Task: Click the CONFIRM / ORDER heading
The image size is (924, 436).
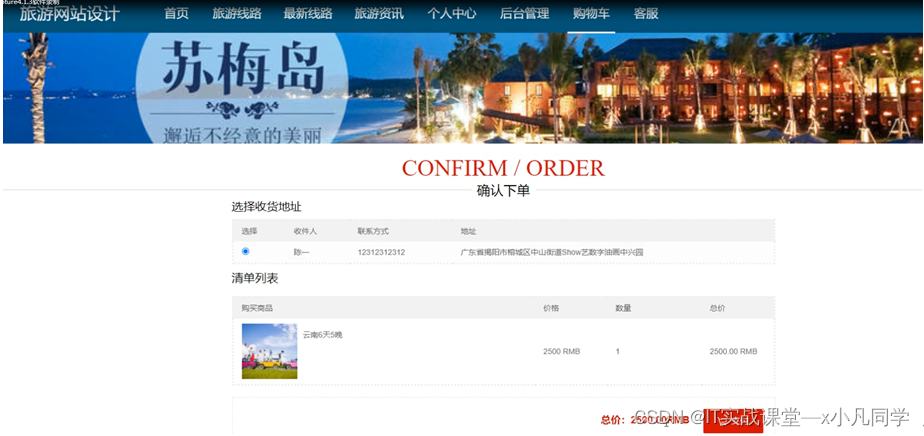Action: pyautogui.click(x=503, y=169)
